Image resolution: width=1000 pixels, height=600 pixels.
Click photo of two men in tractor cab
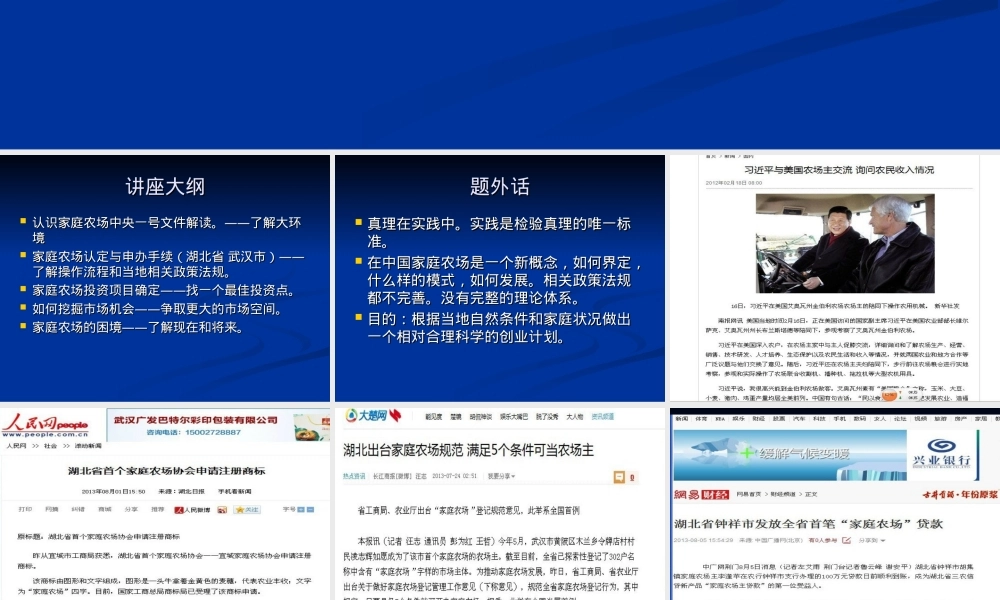(x=845, y=244)
